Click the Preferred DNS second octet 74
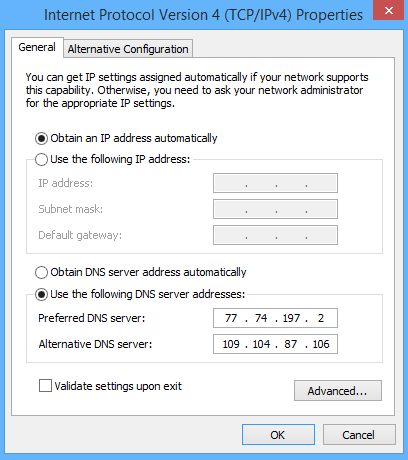Viewport: 408px width, 460px height. pos(261,318)
